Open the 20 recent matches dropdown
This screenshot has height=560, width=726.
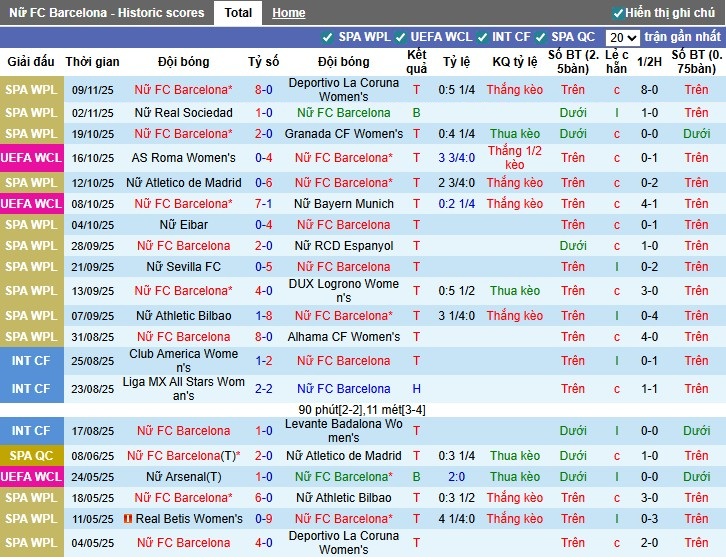[622, 37]
